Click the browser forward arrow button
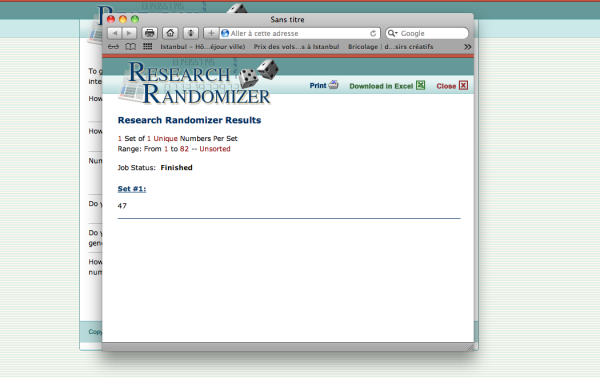The height and width of the screenshot is (378, 600). coord(129,33)
